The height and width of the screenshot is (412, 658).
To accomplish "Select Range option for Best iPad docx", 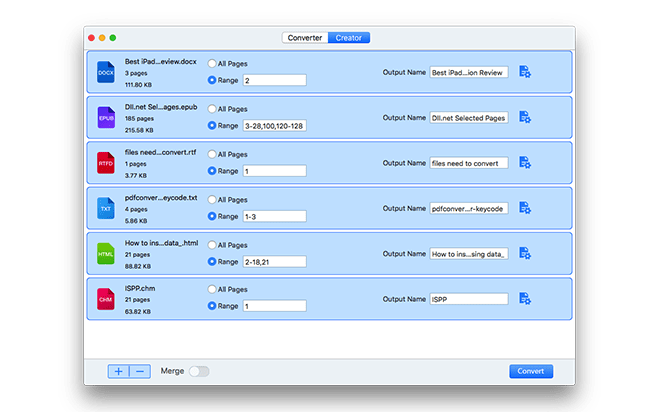I will pos(212,80).
